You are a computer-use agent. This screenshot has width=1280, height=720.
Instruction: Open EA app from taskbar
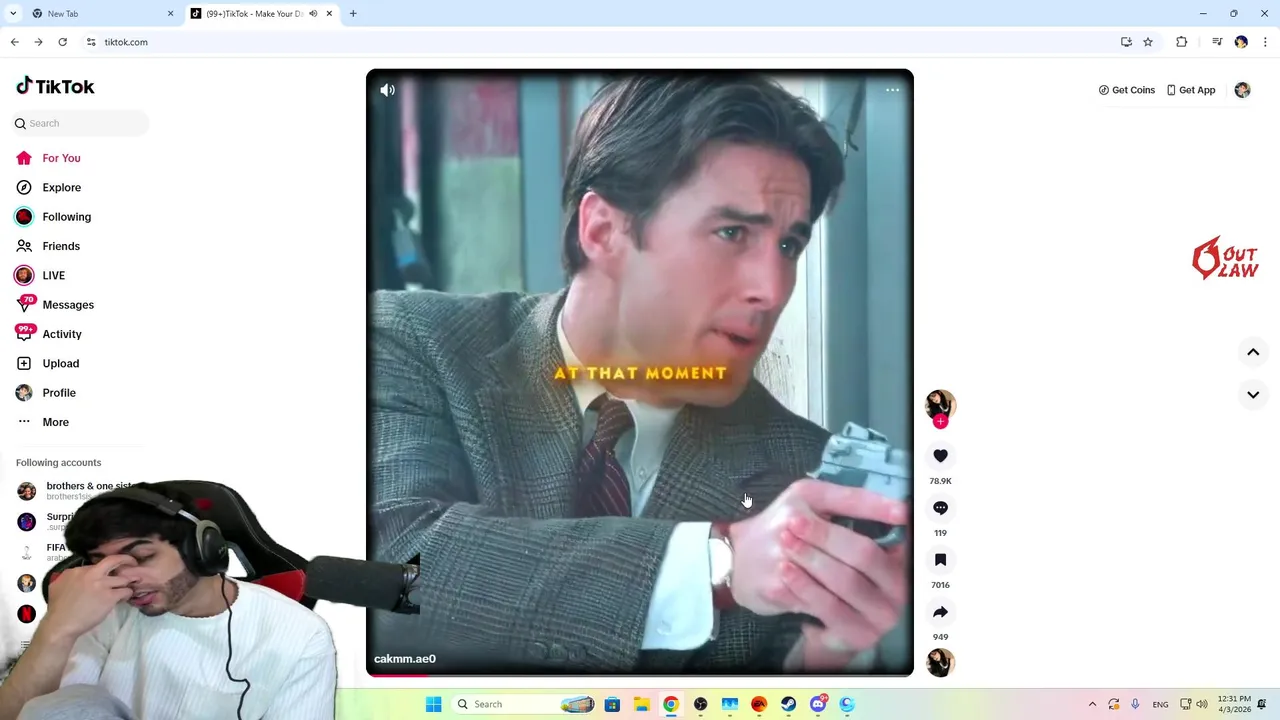click(759, 704)
